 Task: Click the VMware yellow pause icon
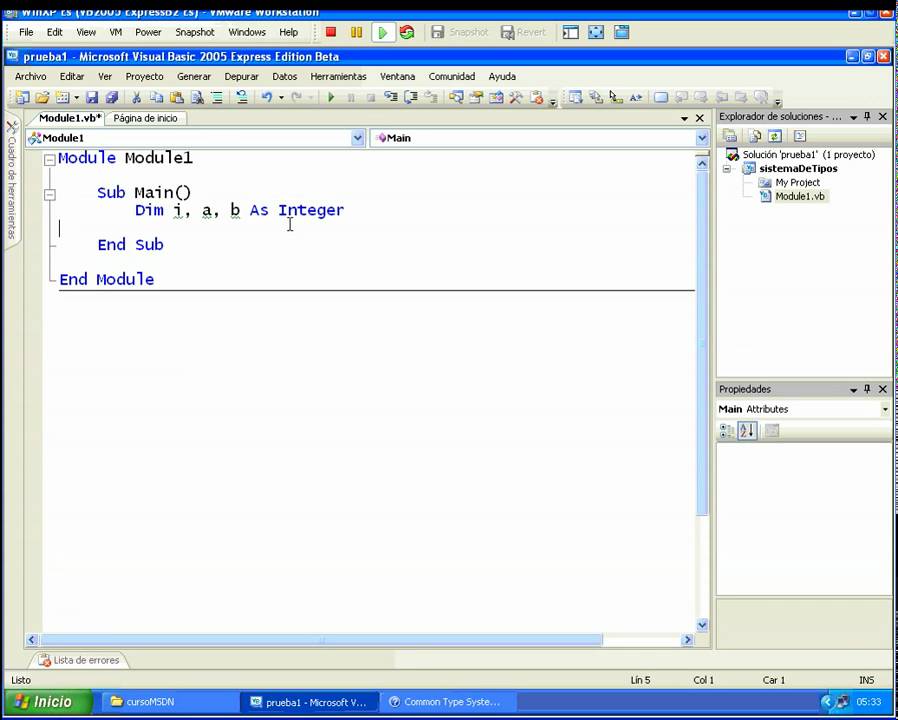point(356,32)
